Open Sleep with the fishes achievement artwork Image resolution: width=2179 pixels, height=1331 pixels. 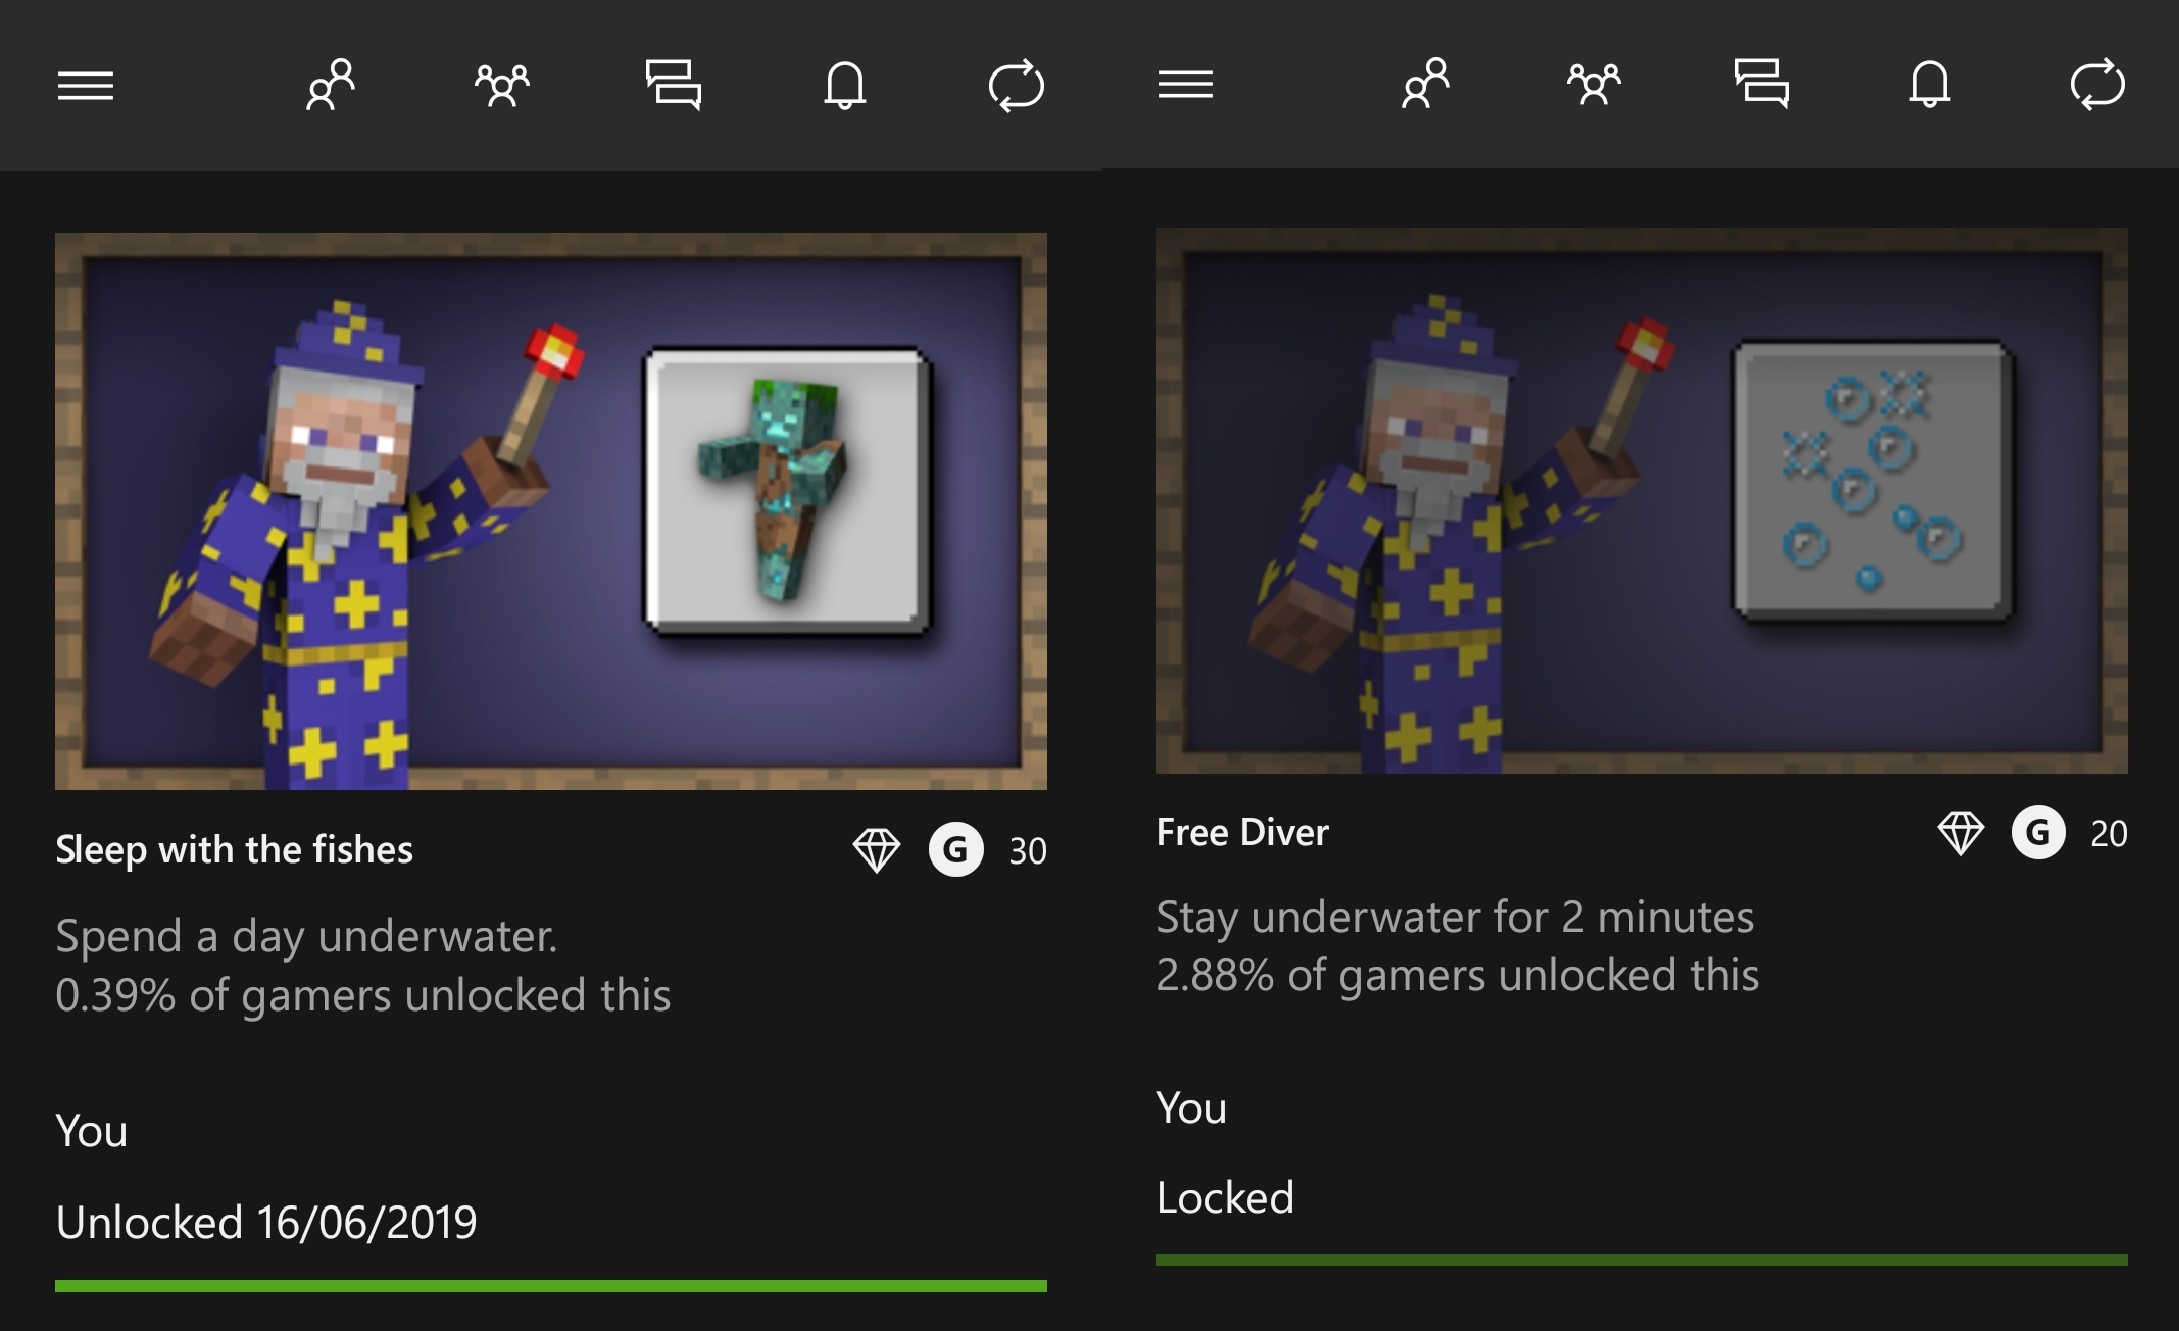tap(551, 511)
